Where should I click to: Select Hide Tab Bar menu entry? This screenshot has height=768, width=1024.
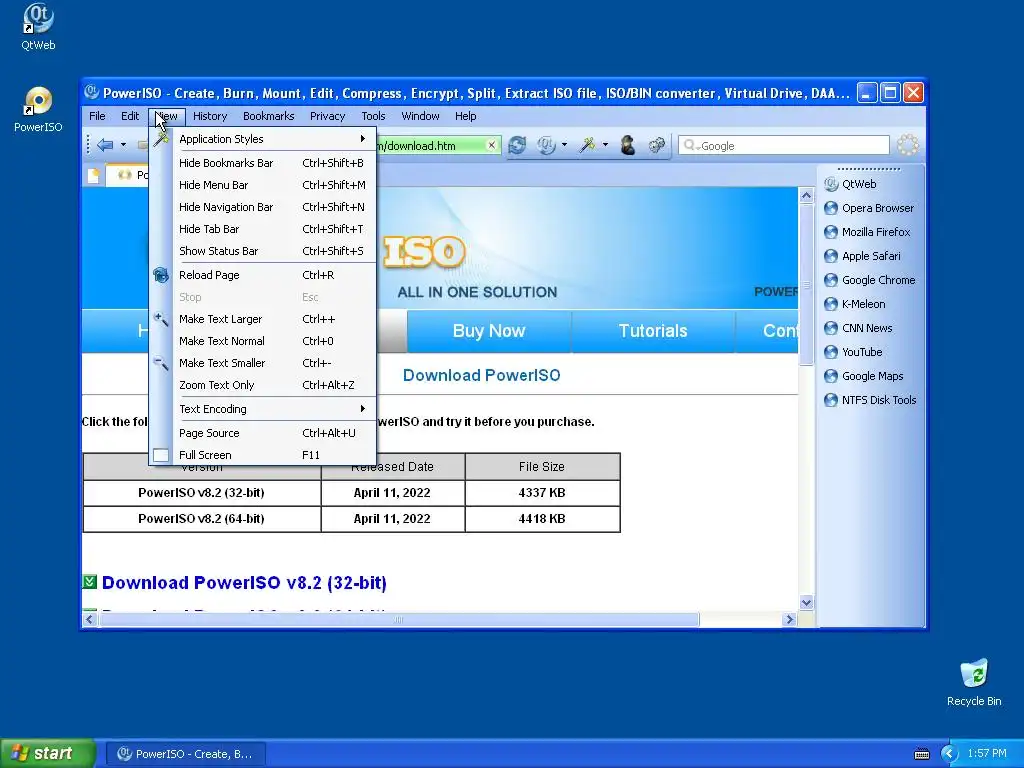pos(263,229)
